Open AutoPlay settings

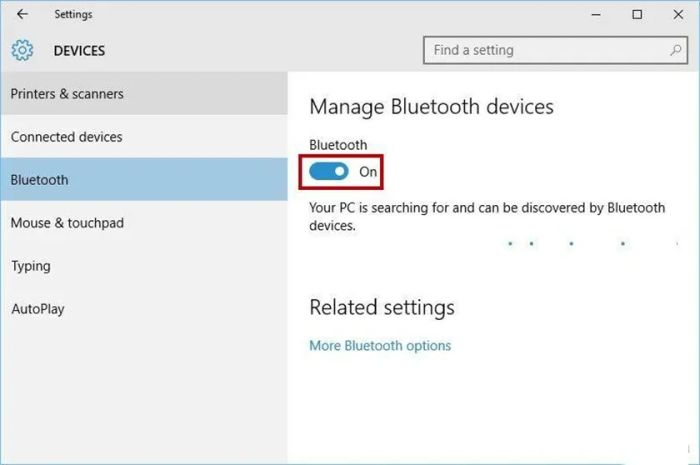[144, 309]
